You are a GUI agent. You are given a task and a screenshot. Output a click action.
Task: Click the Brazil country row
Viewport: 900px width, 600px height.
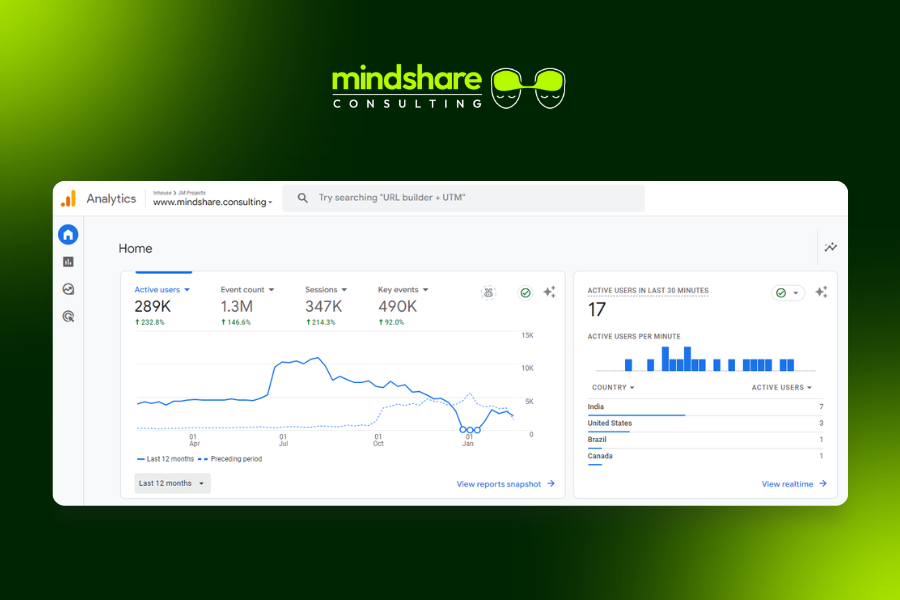pyautogui.click(x=705, y=440)
